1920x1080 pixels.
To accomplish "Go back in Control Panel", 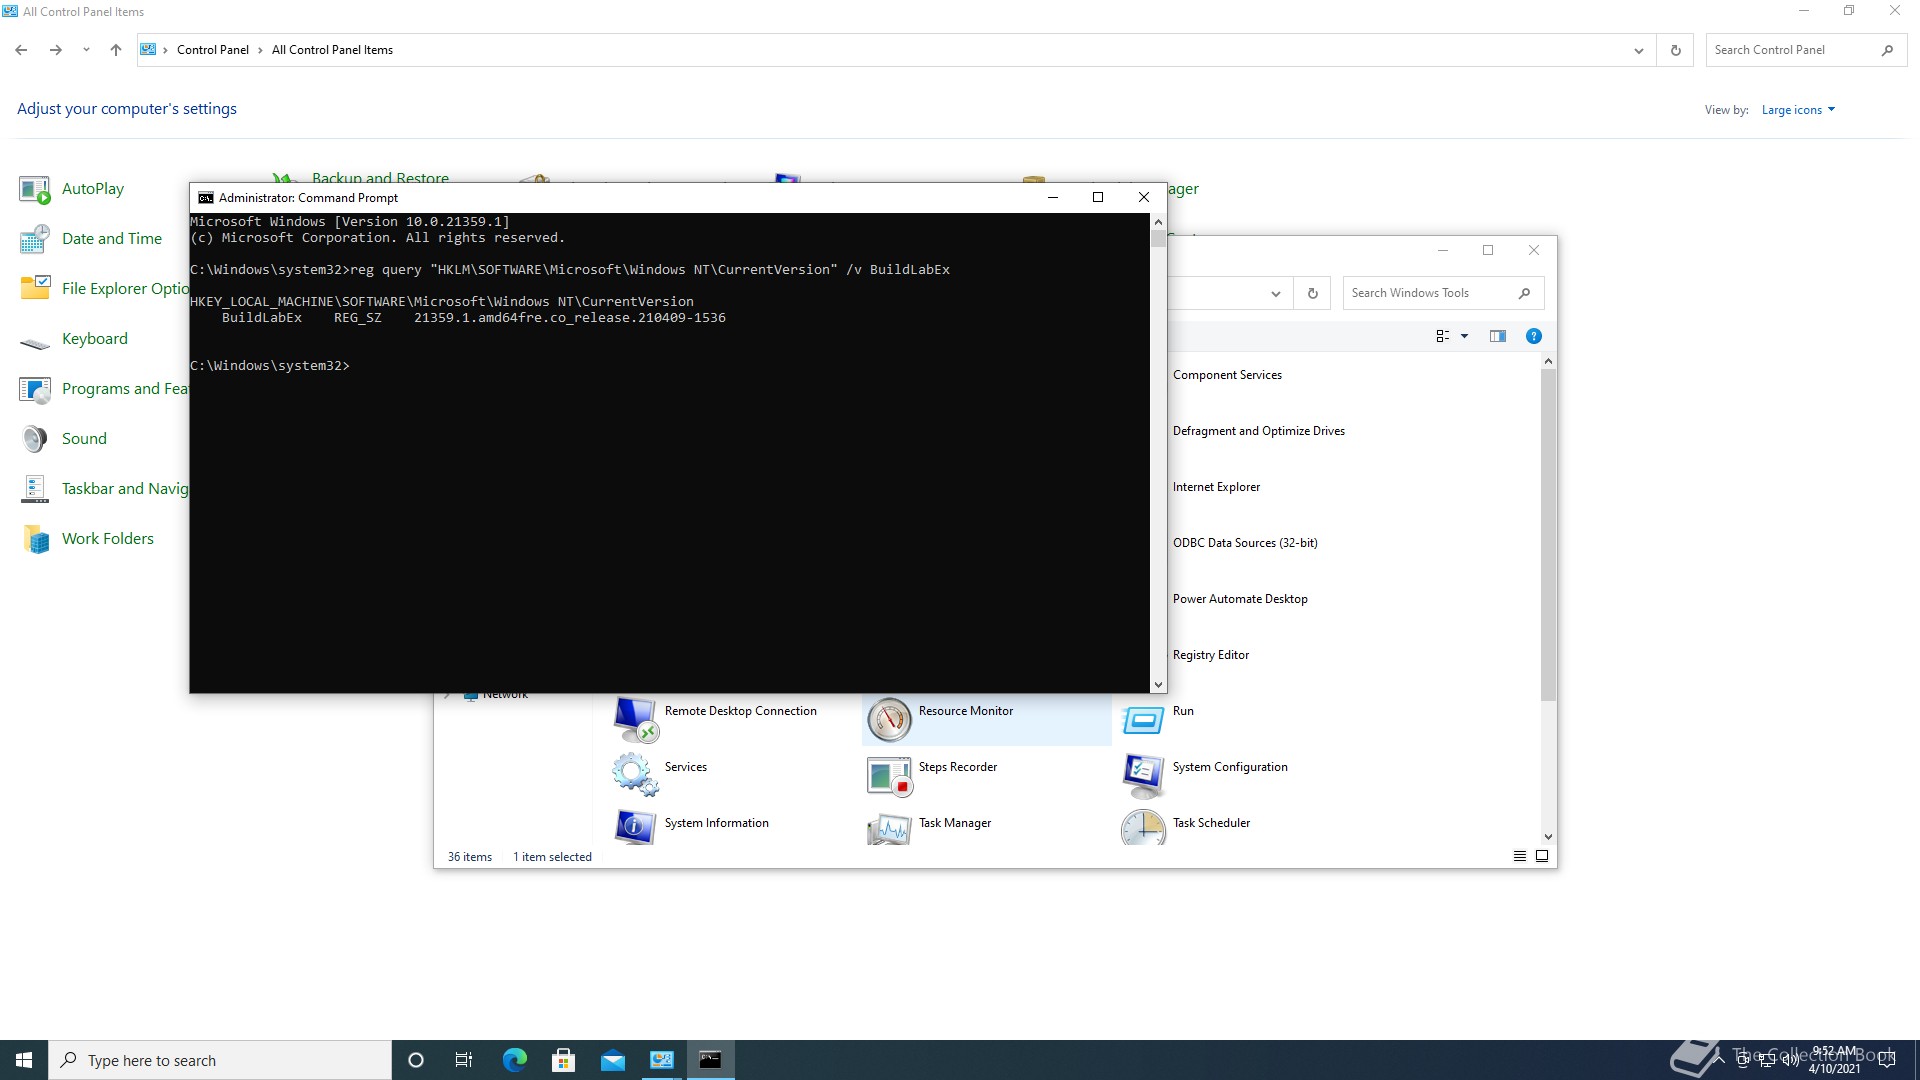I will click(21, 50).
